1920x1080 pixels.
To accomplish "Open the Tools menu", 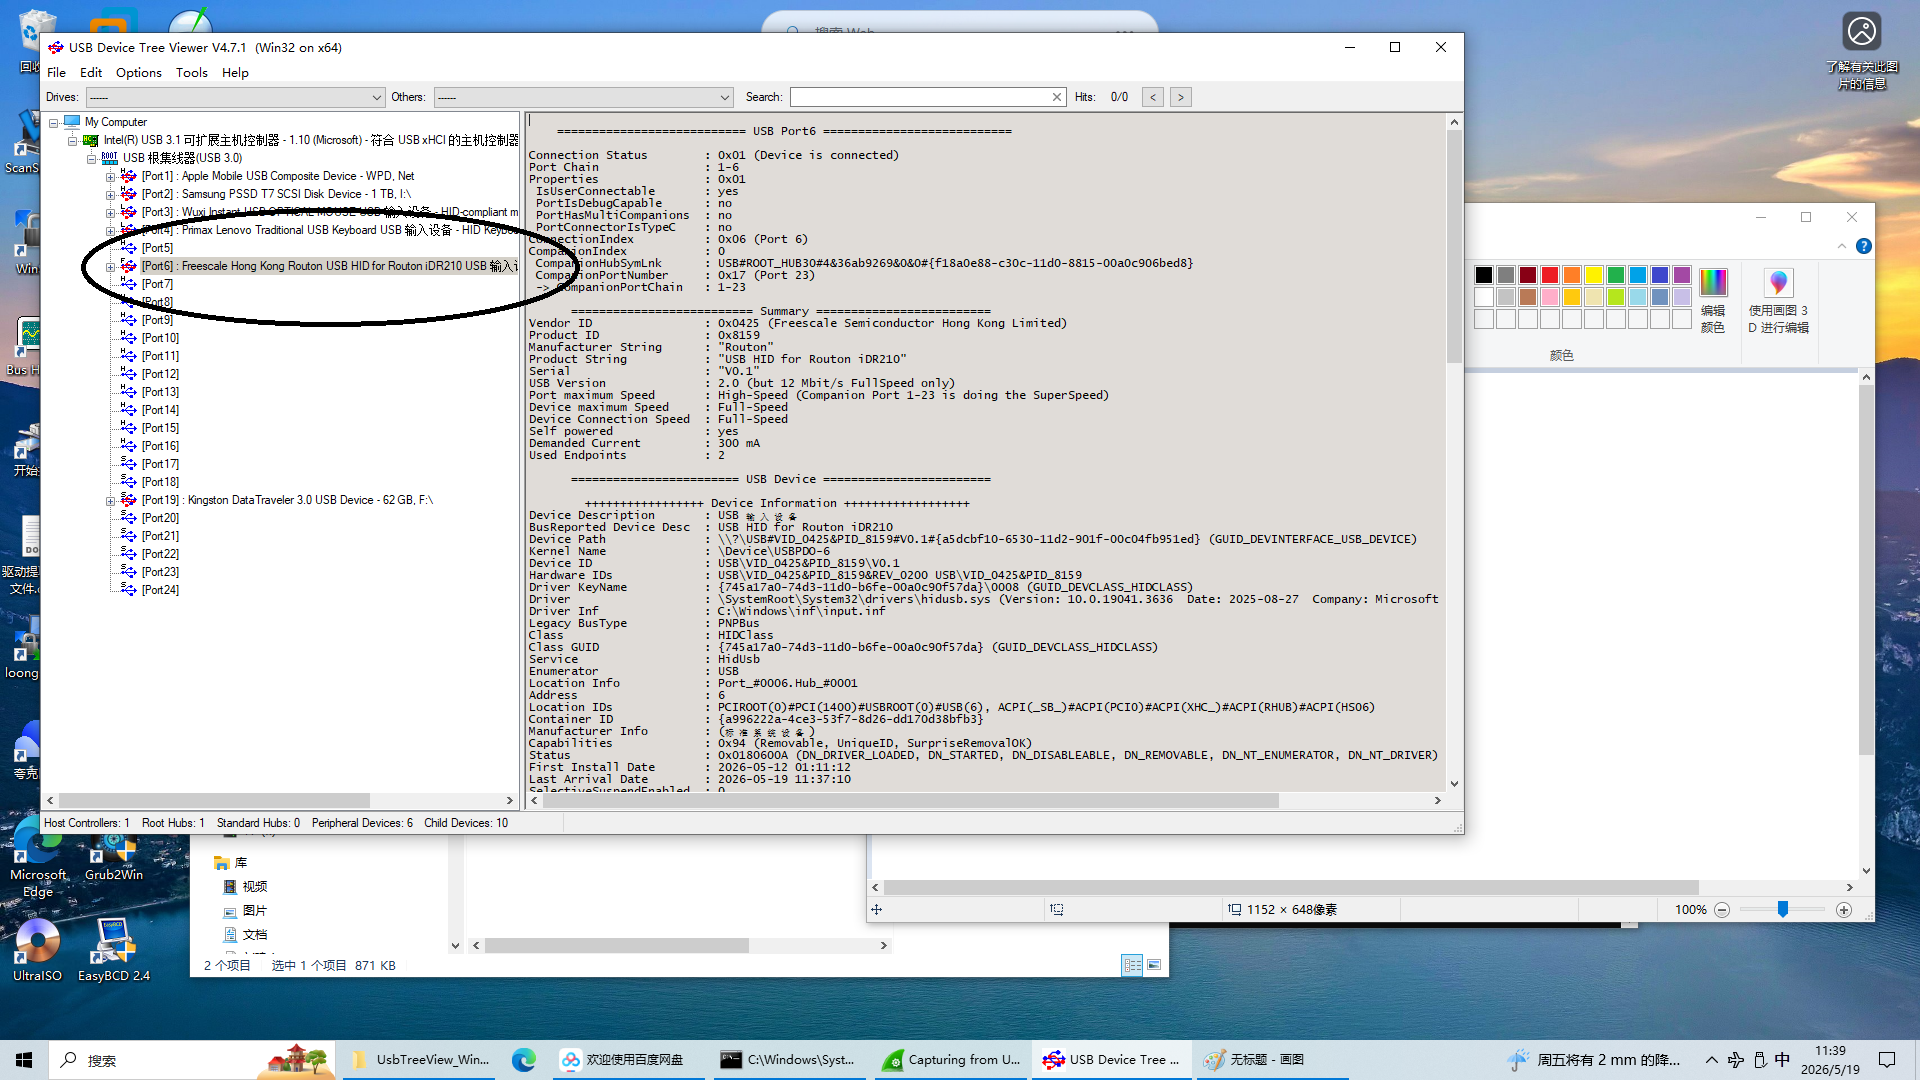I will (192, 73).
